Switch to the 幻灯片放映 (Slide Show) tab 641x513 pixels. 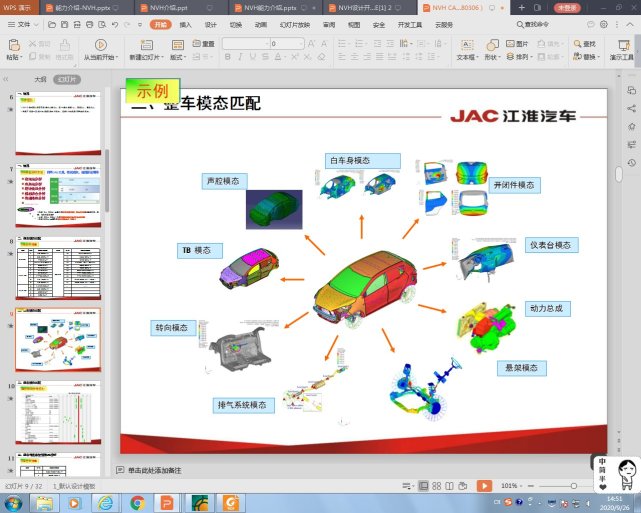click(x=295, y=25)
